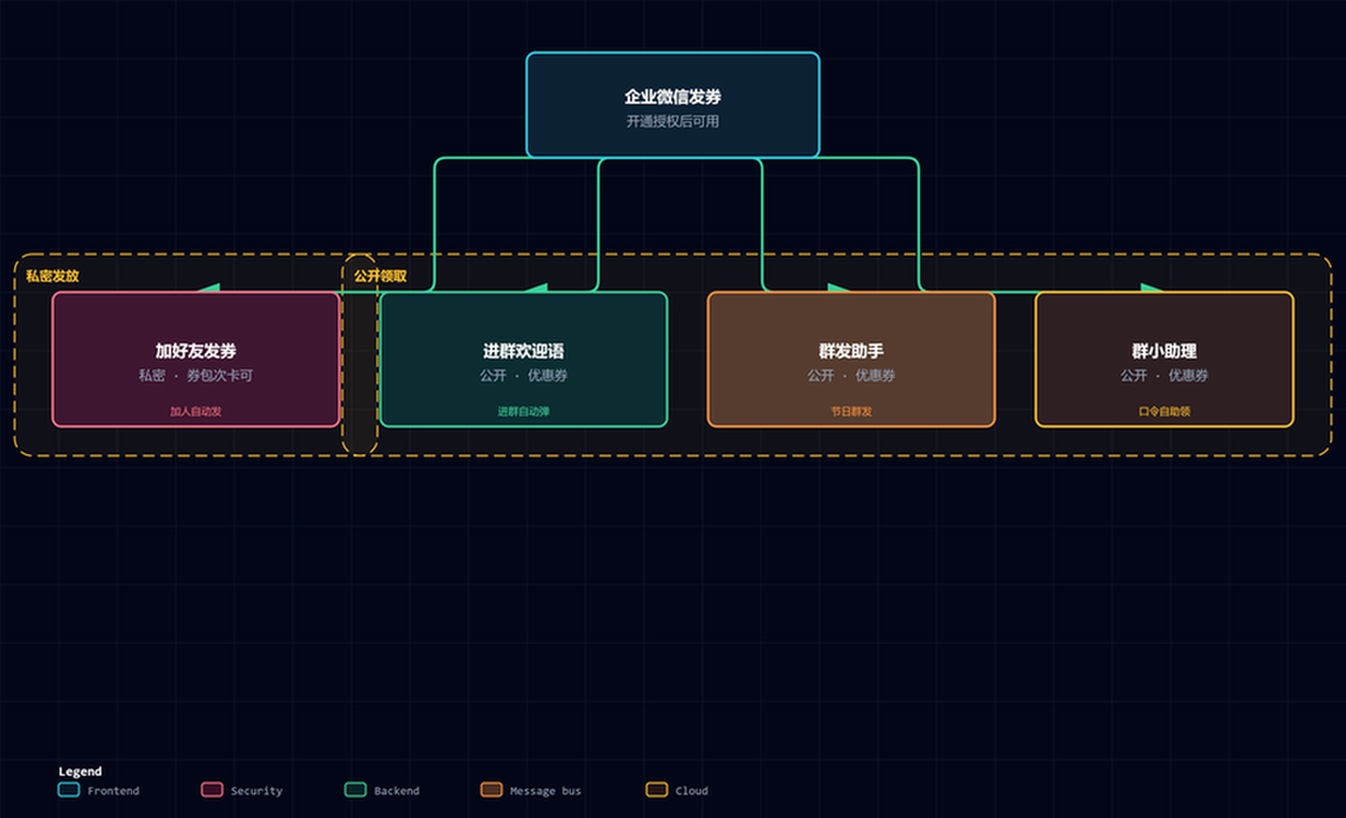Viewport: 1346px width, 818px height.
Task: Click the Cloud legend label
Action: pyautogui.click(x=692, y=791)
